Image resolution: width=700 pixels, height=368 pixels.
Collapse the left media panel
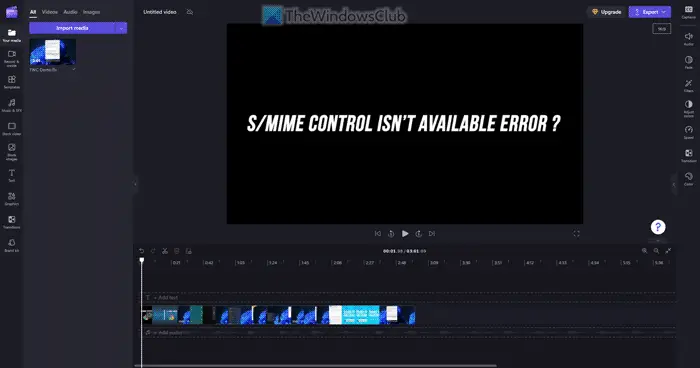[135, 184]
